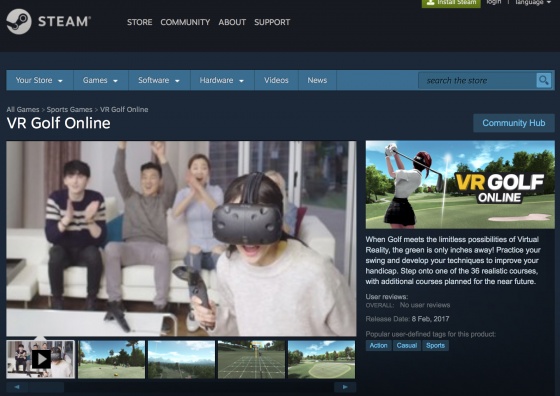
Task: Open the Videos tab
Action: point(276,80)
